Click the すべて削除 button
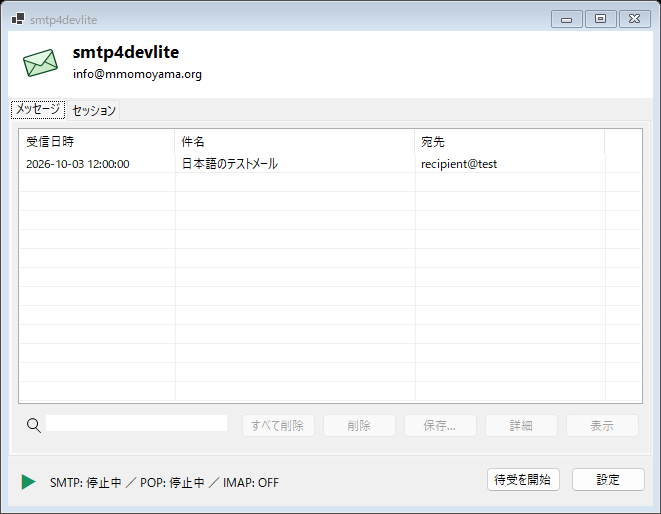The height and width of the screenshot is (514, 661). point(278,425)
